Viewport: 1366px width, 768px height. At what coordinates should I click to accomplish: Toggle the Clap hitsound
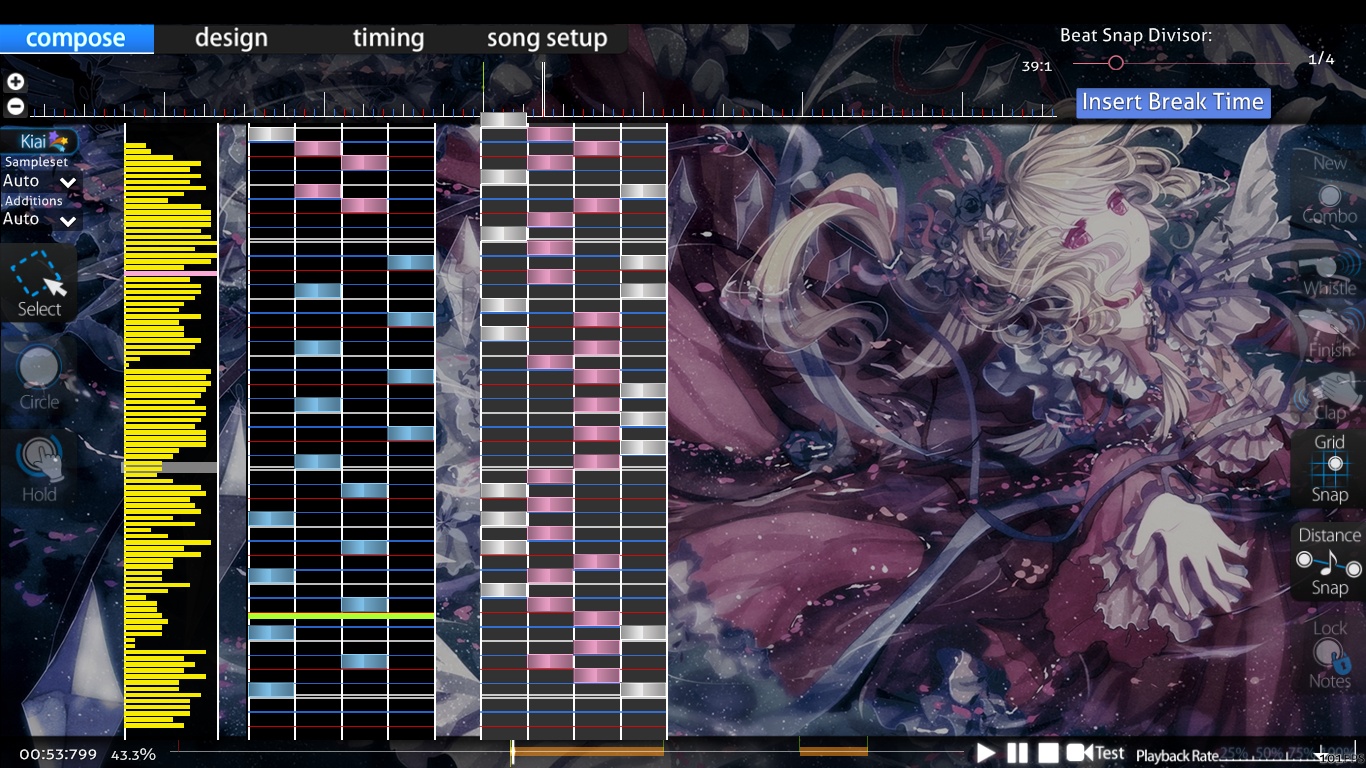1329,396
